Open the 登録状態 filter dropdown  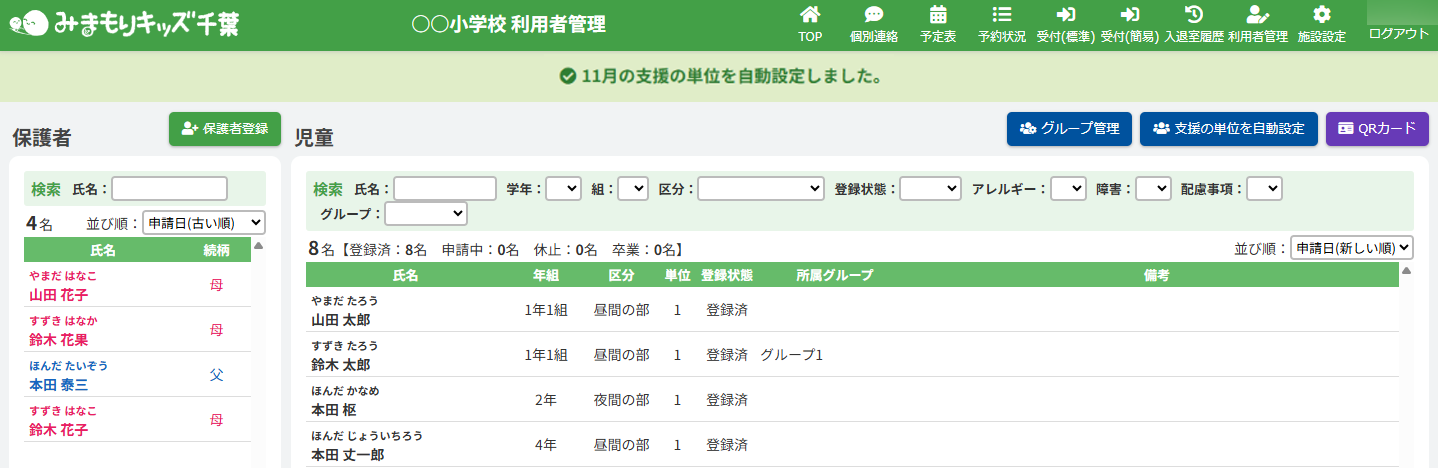pos(930,188)
